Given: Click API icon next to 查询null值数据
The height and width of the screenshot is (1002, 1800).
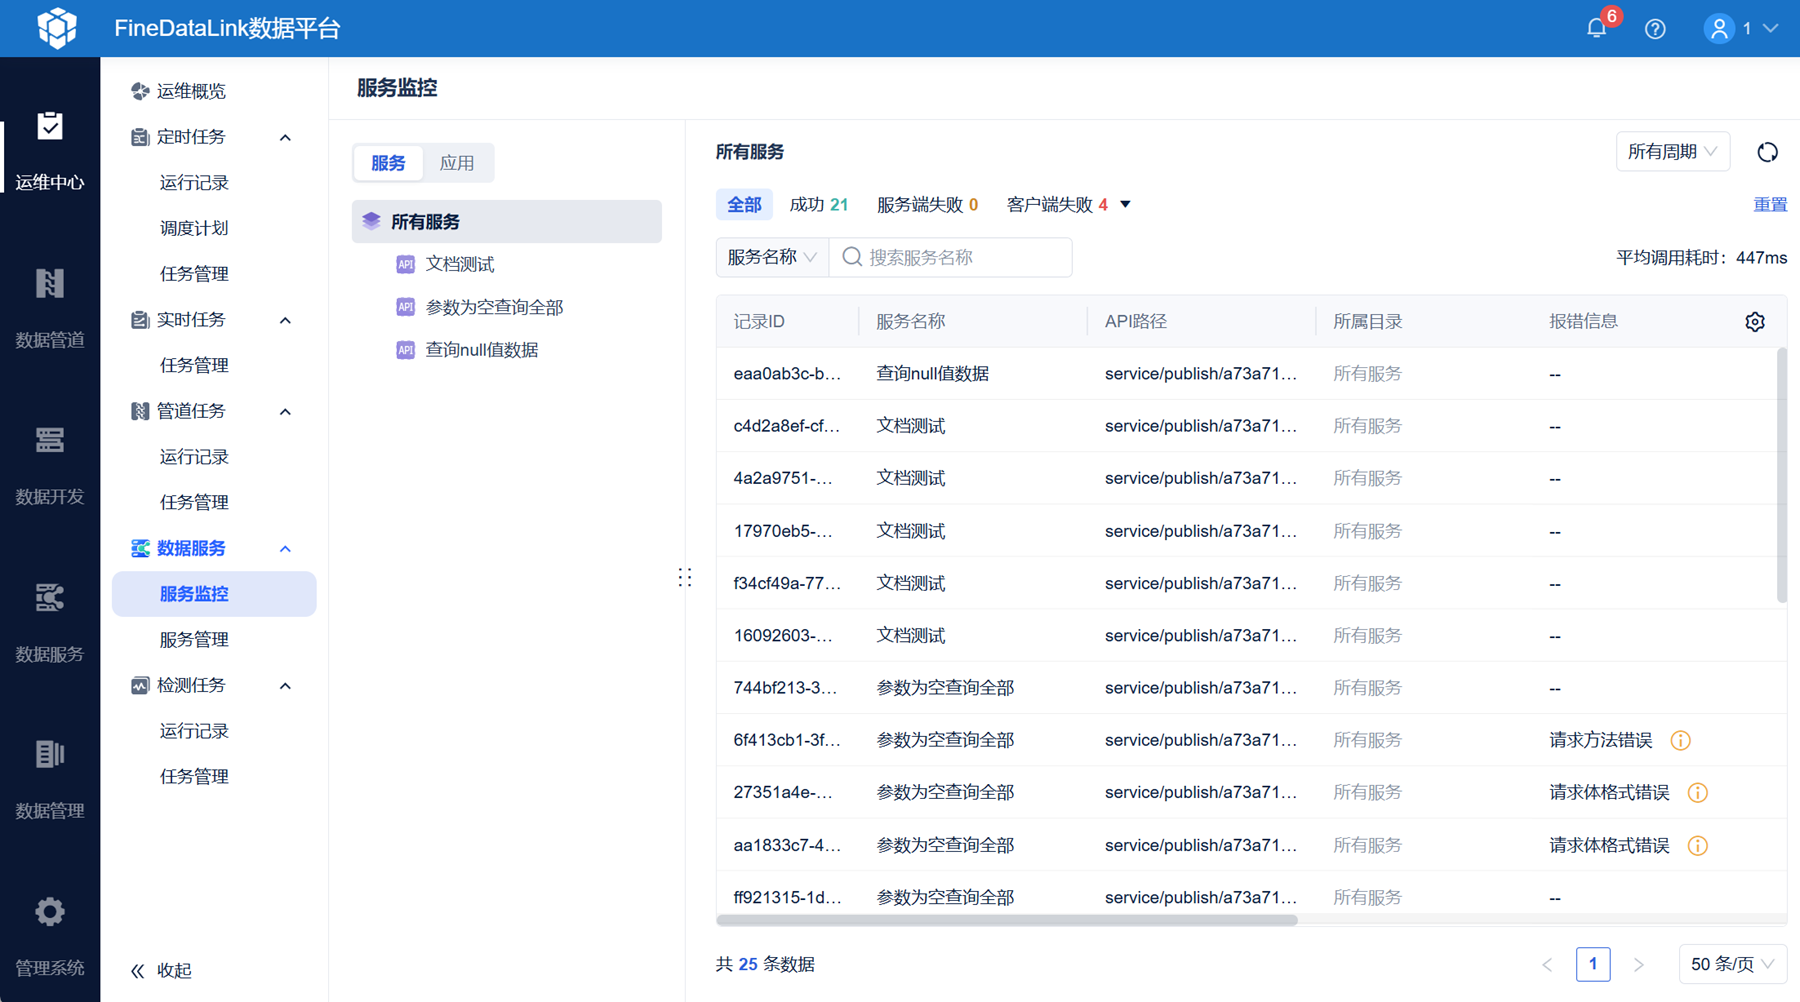Looking at the screenshot, I should point(405,350).
